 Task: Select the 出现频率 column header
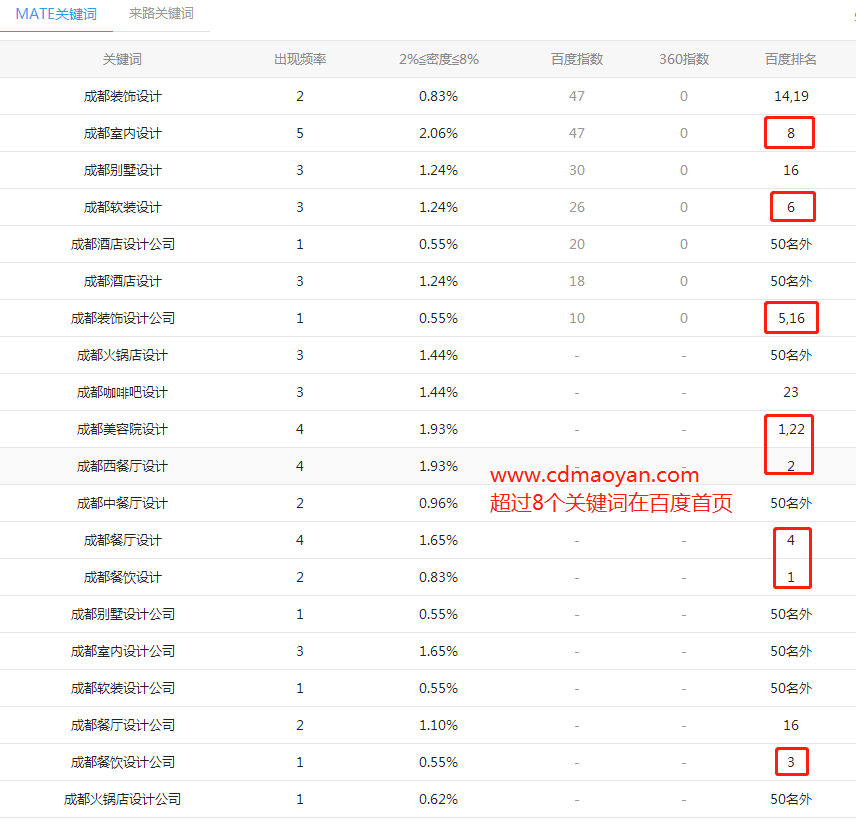[300, 59]
